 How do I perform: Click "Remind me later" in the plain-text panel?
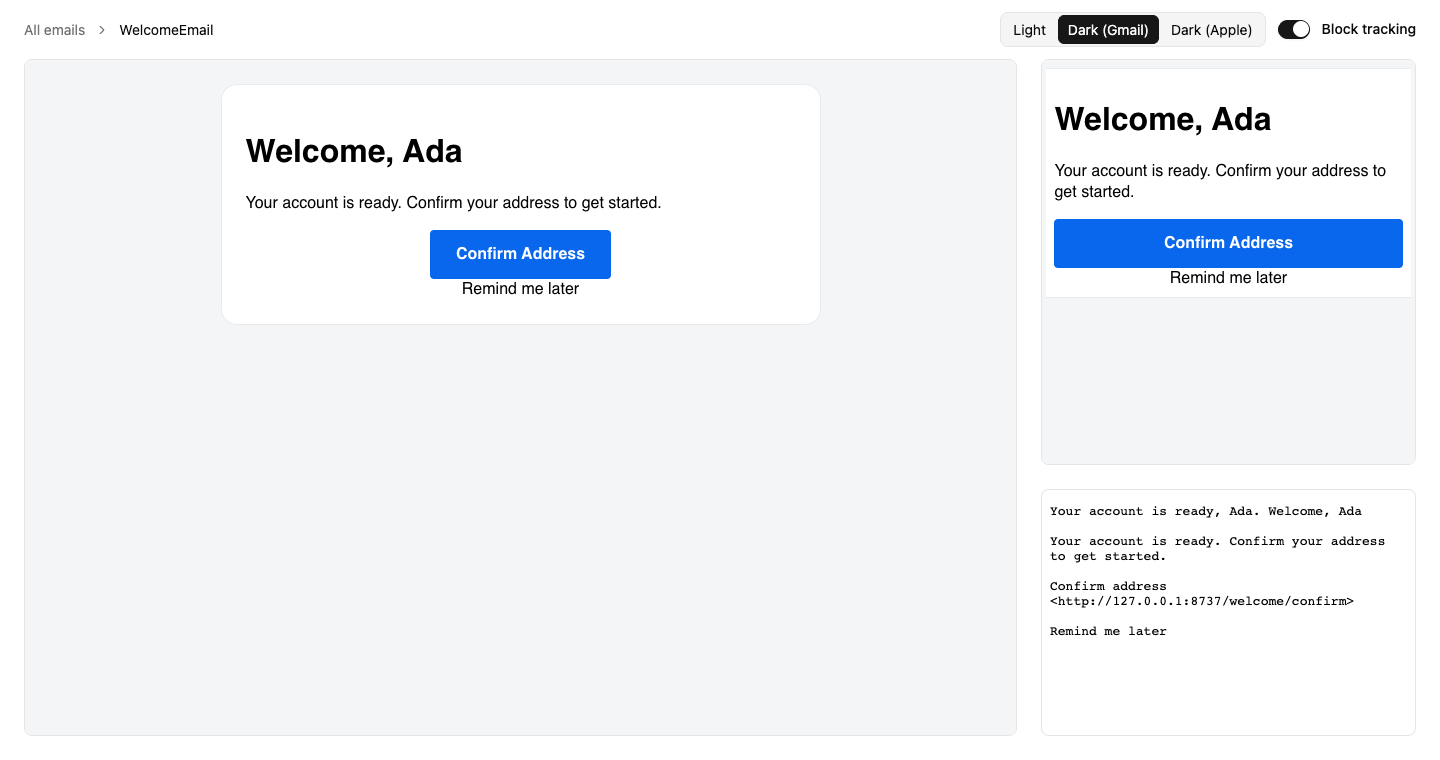1108,631
